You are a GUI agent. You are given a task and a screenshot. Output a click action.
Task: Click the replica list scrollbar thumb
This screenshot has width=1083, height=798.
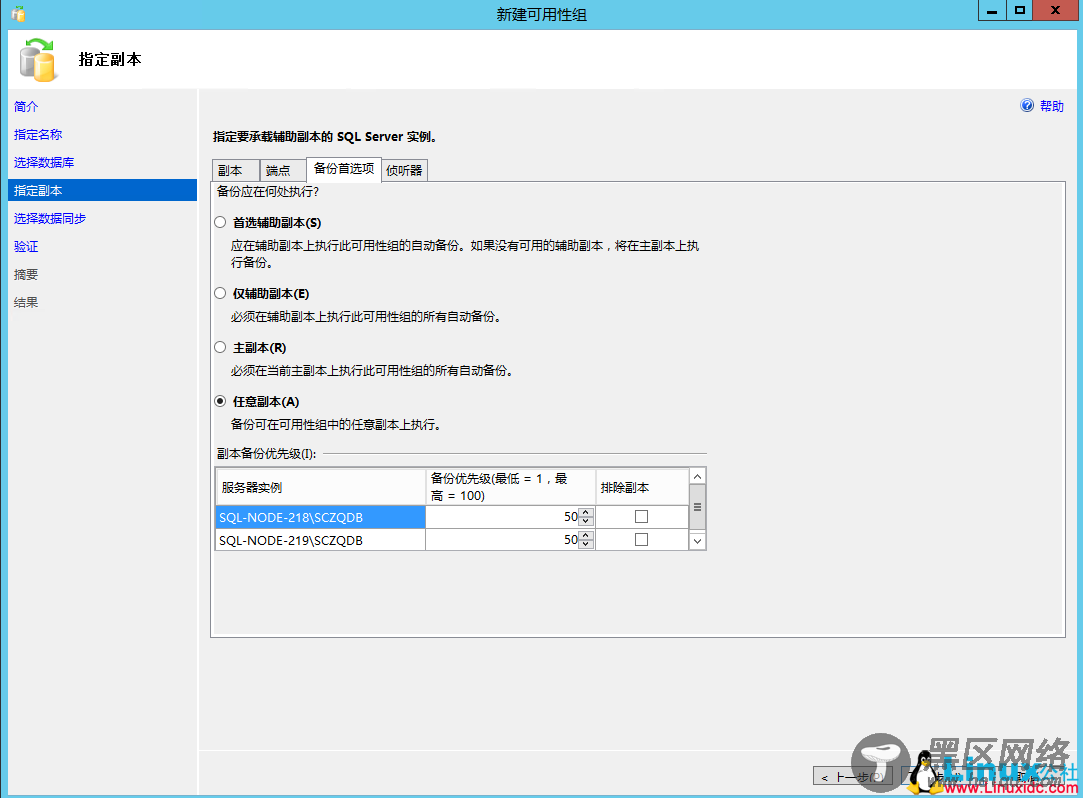[698, 507]
